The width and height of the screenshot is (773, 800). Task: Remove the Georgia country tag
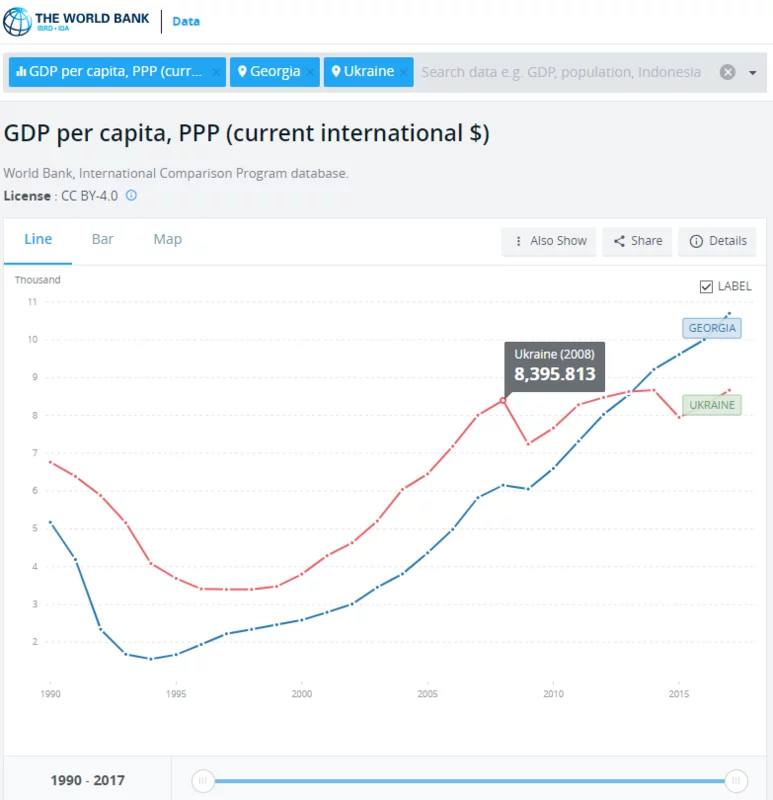tap(311, 72)
